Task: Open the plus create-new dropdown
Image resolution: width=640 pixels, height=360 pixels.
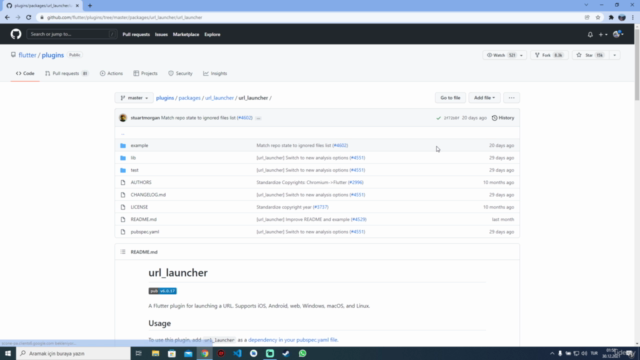Action: pyautogui.click(x=603, y=35)
